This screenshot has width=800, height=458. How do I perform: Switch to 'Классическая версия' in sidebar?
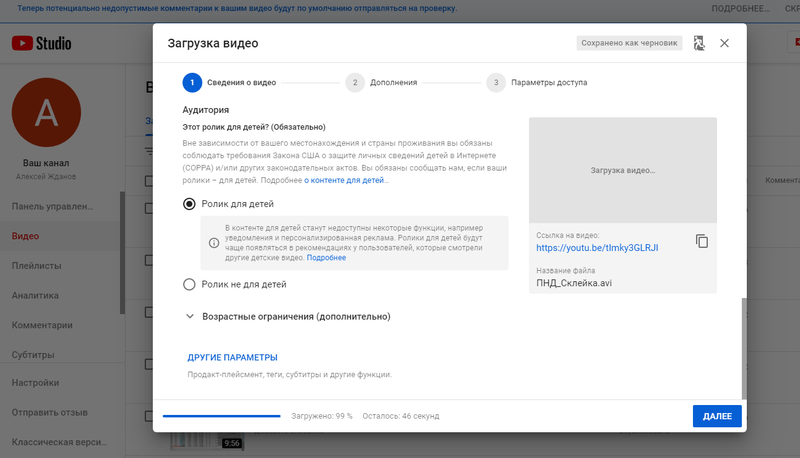coord(59,442)
